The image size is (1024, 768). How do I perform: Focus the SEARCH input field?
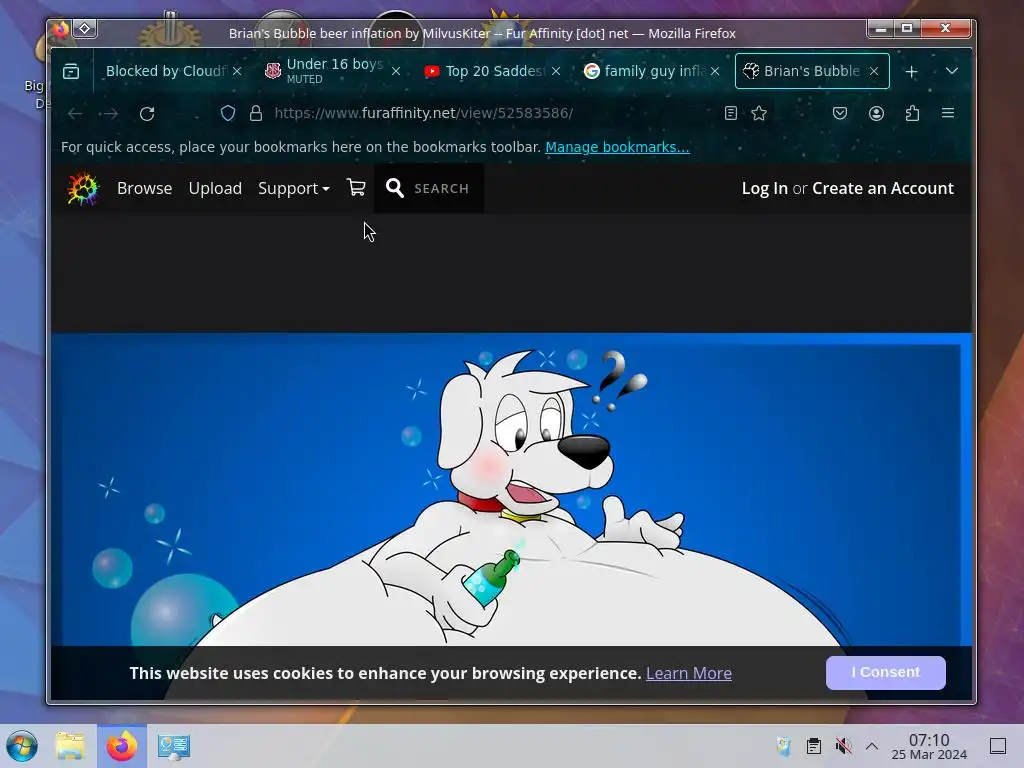click(x=441, y=189)
